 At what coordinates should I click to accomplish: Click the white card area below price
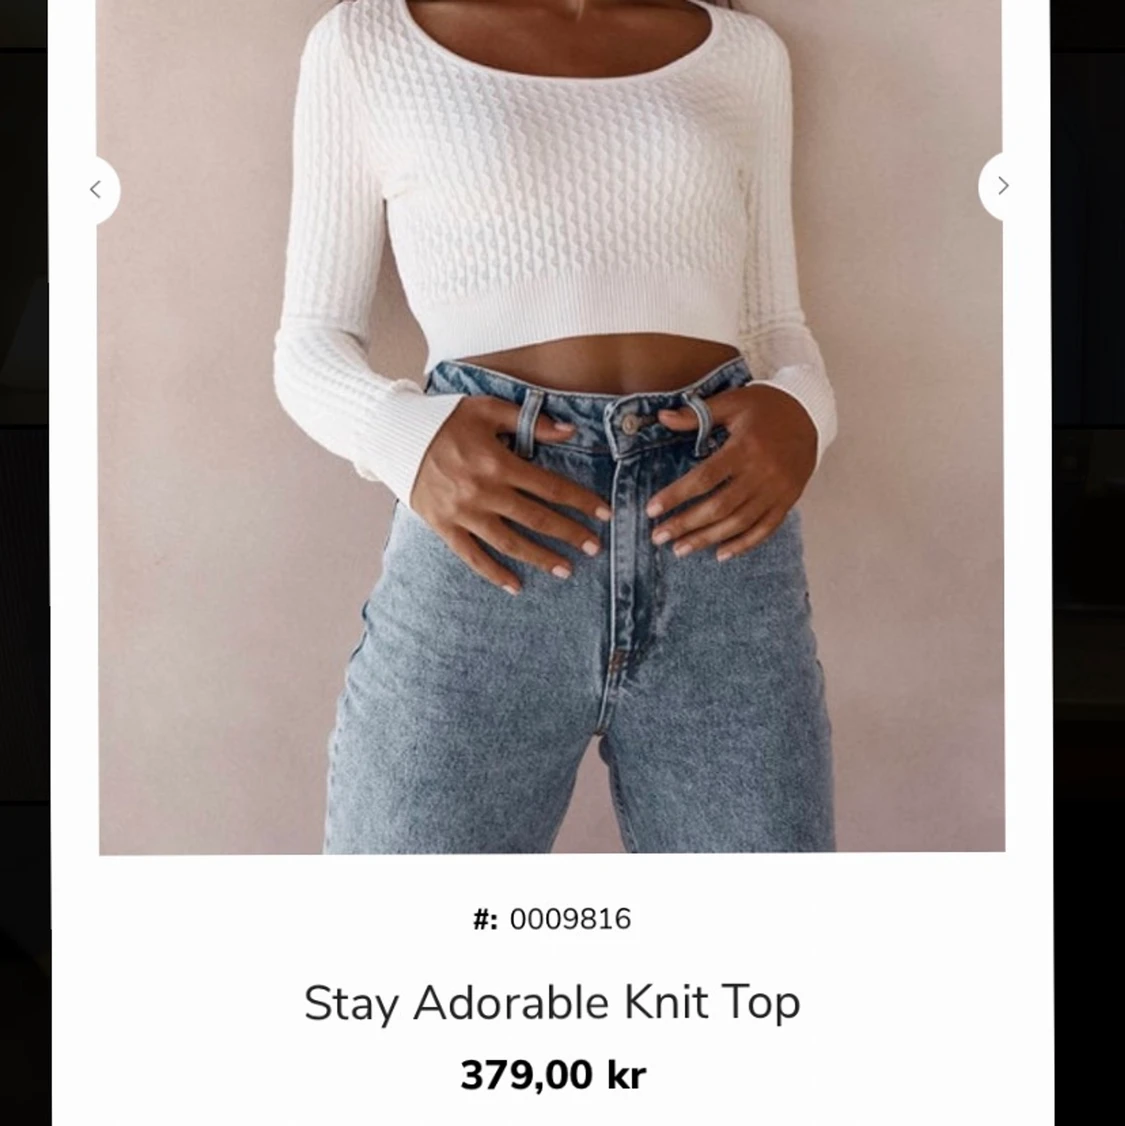pyautogui.click(x=551, y=1112)
